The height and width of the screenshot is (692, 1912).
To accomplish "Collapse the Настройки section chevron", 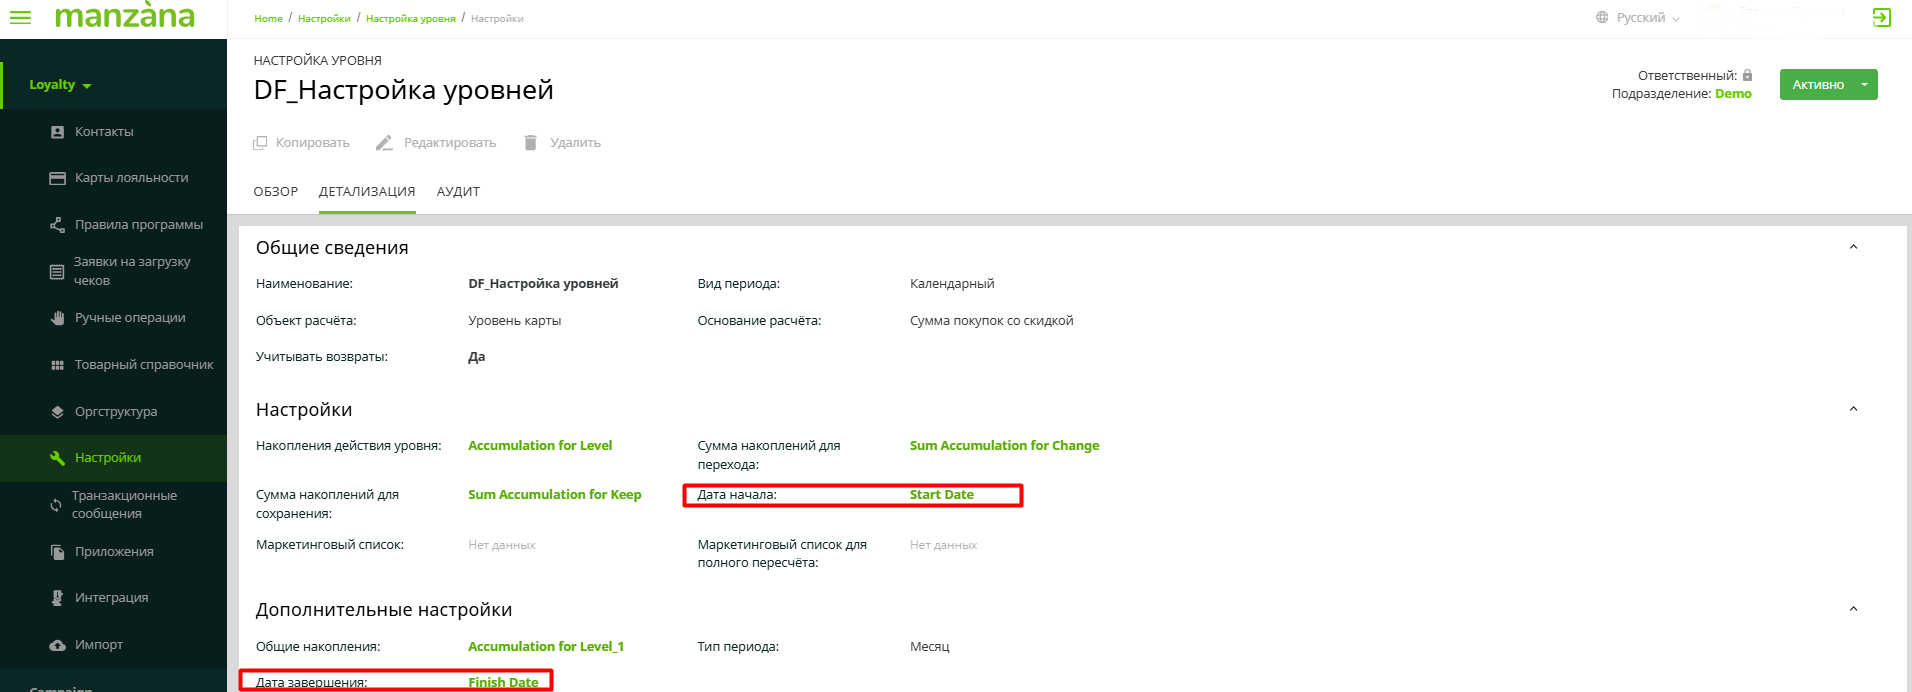I will tap(1853, 409).
